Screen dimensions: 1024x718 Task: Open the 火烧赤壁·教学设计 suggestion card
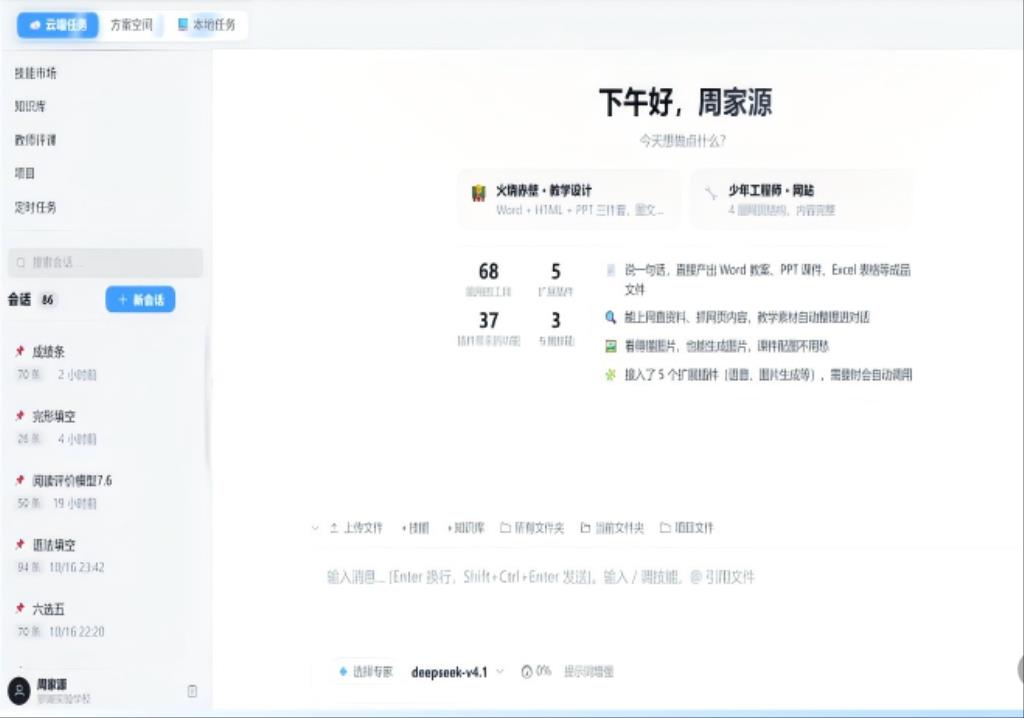[569, 199]
